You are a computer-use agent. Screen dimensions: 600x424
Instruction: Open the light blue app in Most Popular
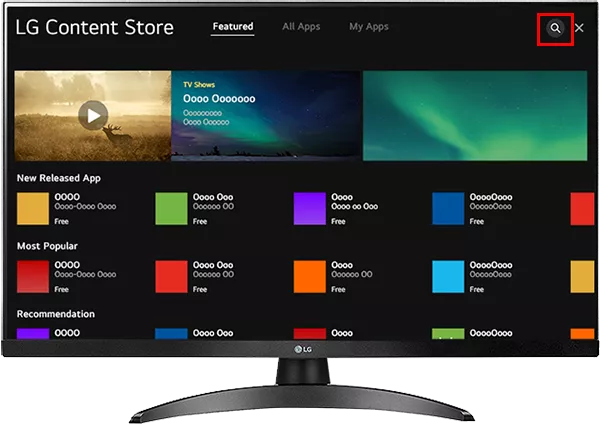[x=448, y=277]
